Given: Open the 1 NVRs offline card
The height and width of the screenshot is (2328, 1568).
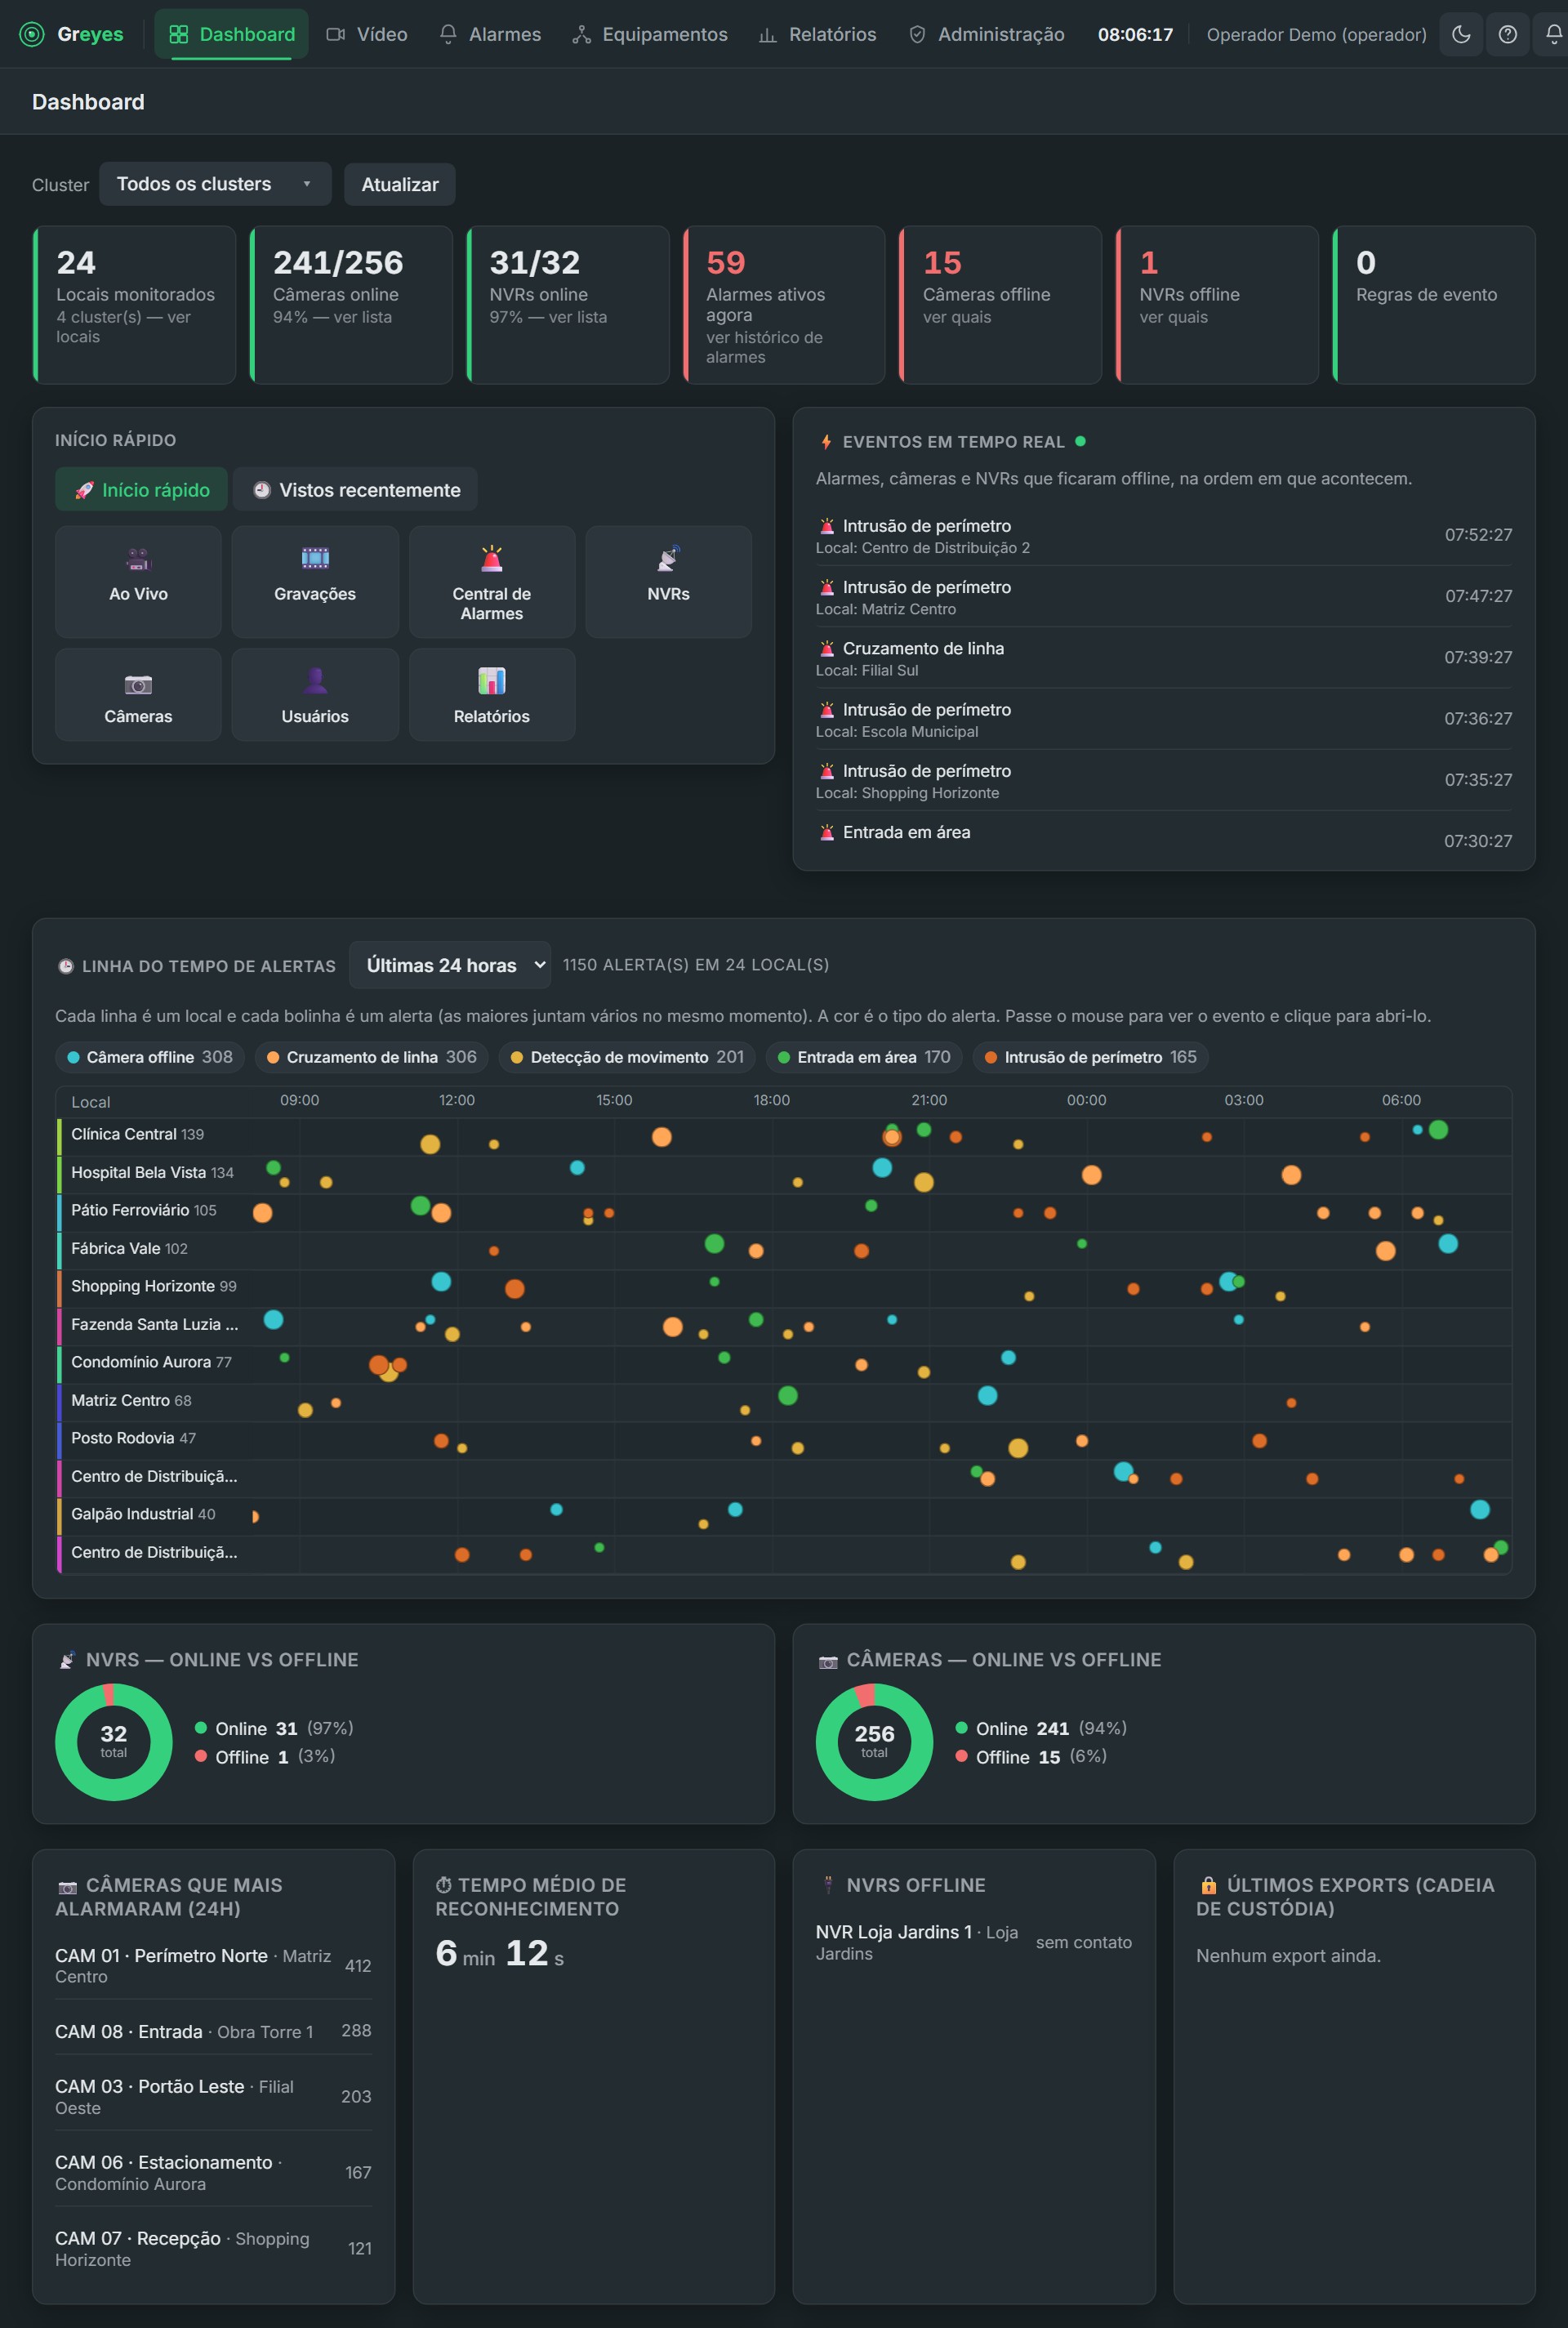Looking at the screenshot, I should [x=1217, y=305].
